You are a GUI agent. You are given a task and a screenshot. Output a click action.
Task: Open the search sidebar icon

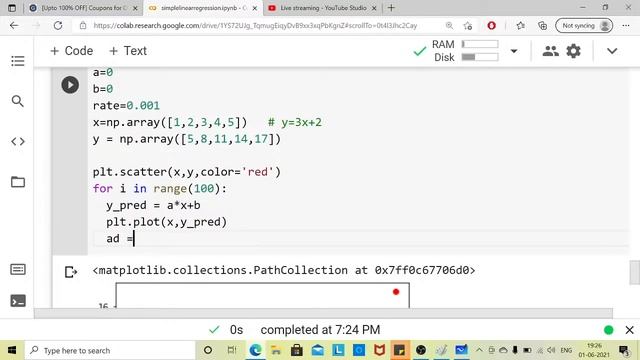tap(18, 101)
